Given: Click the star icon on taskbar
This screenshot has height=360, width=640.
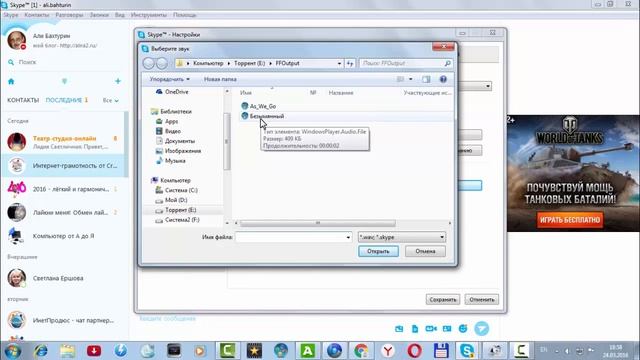Looking at the screenshot, I should (254, 351).
